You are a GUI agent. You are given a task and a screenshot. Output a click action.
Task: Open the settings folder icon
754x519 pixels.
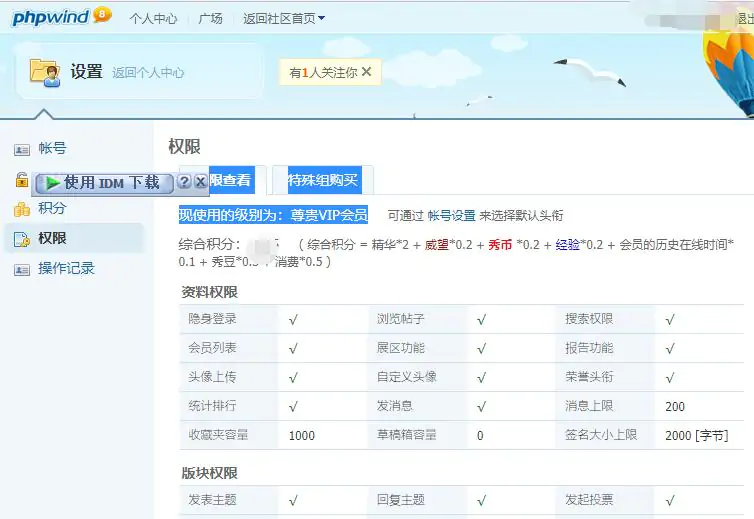(45, 73)
